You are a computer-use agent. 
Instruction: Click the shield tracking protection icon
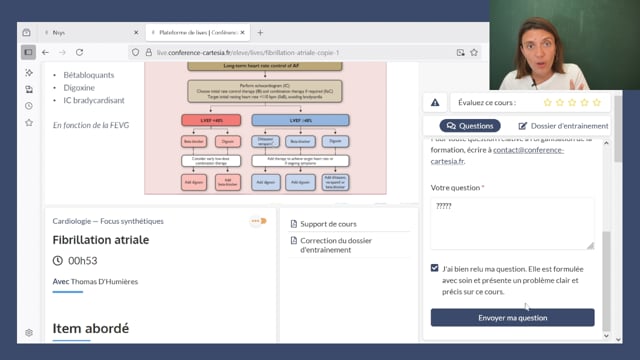136,52
